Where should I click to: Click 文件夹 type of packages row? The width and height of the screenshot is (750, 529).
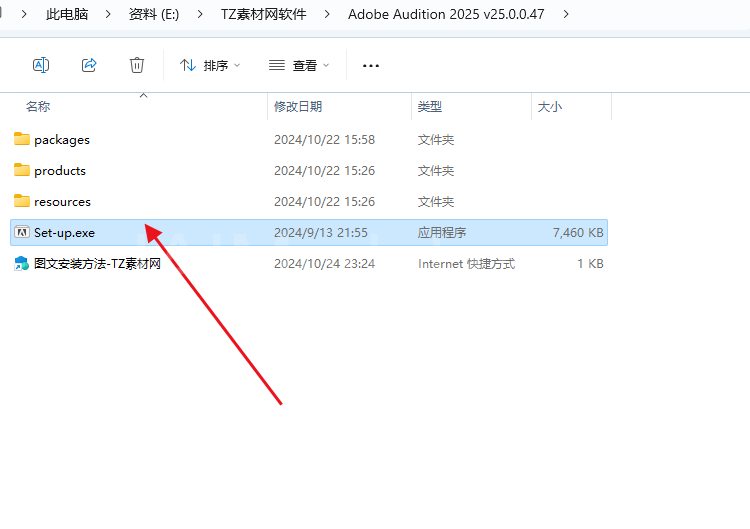(x=436, y=140)
